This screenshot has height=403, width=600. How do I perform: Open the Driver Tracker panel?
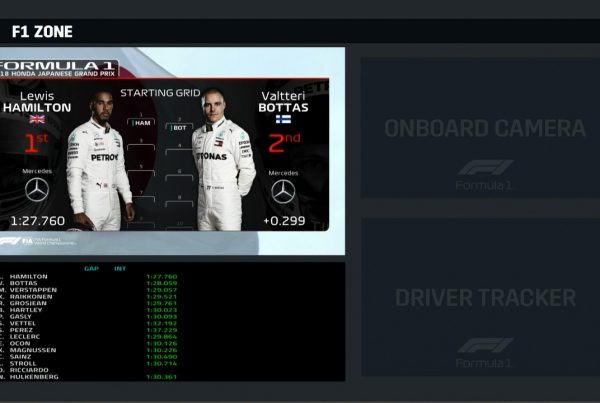(480, 297)
